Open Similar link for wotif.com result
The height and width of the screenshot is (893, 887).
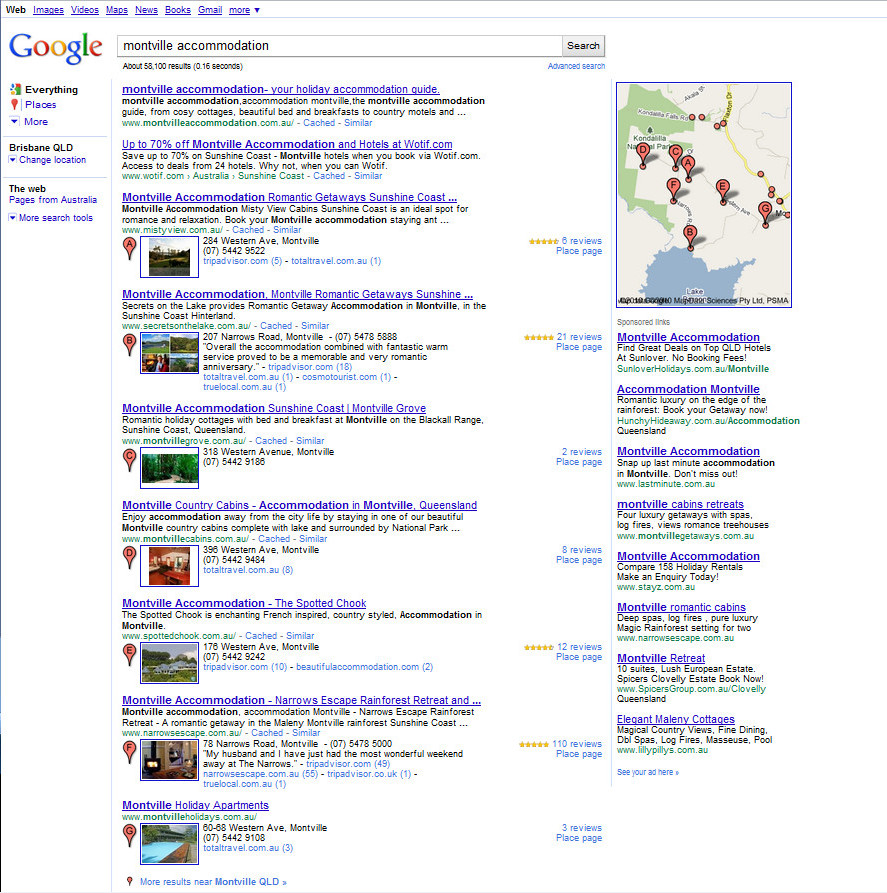[x=368, y=176]
